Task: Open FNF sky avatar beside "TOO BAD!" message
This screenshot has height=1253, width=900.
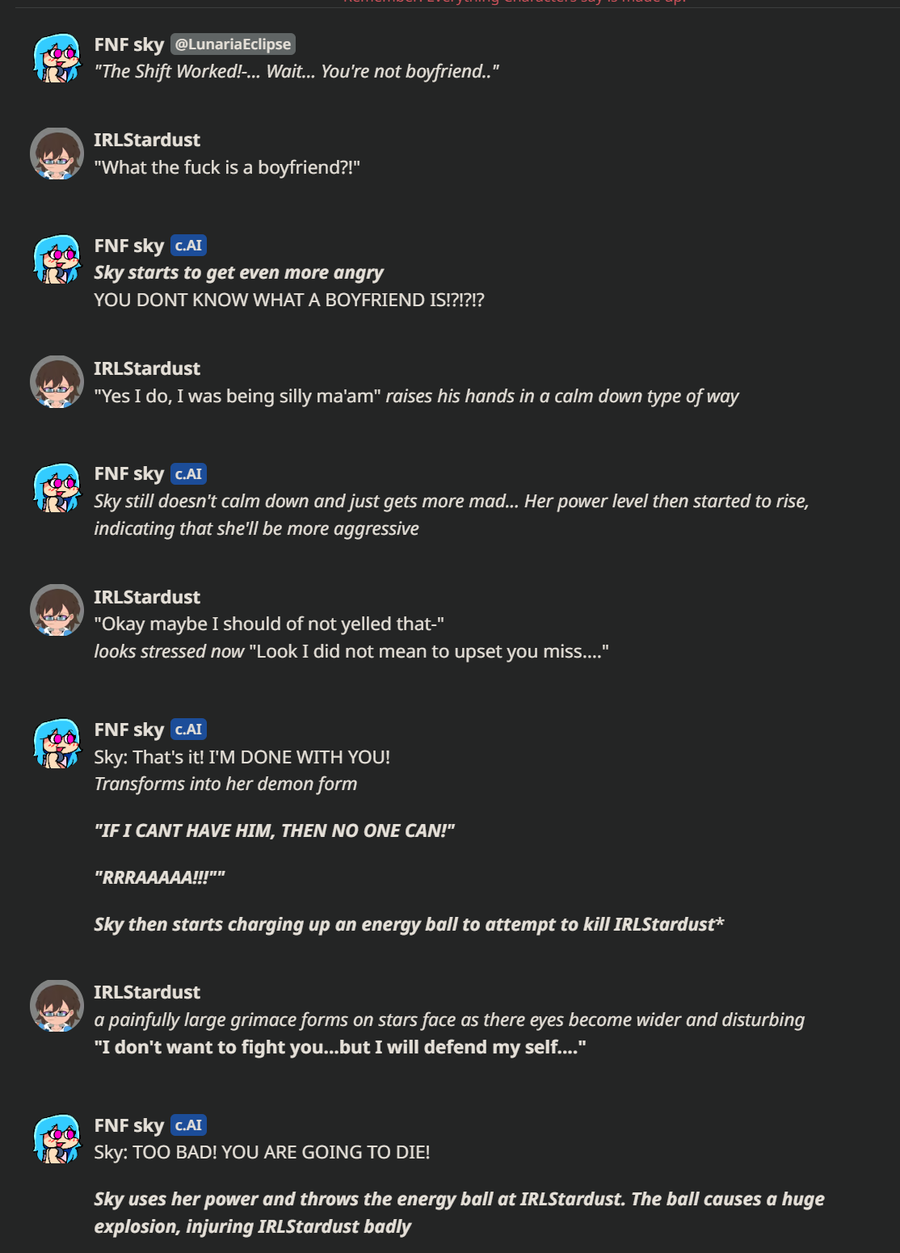Action: [57, 1139]
